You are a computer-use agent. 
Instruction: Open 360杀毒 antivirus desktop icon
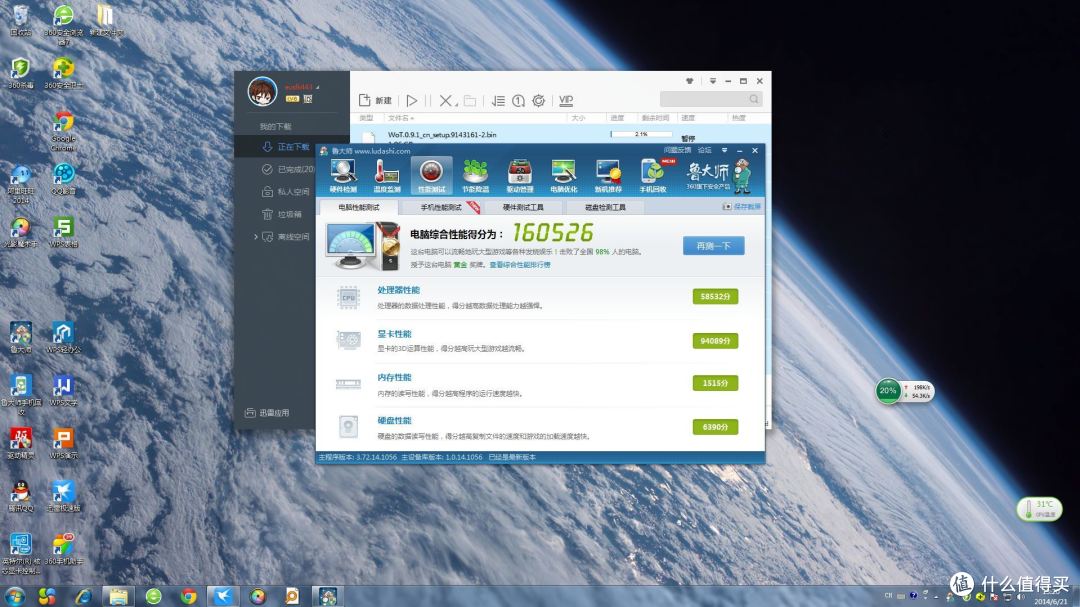click(21, 73)
